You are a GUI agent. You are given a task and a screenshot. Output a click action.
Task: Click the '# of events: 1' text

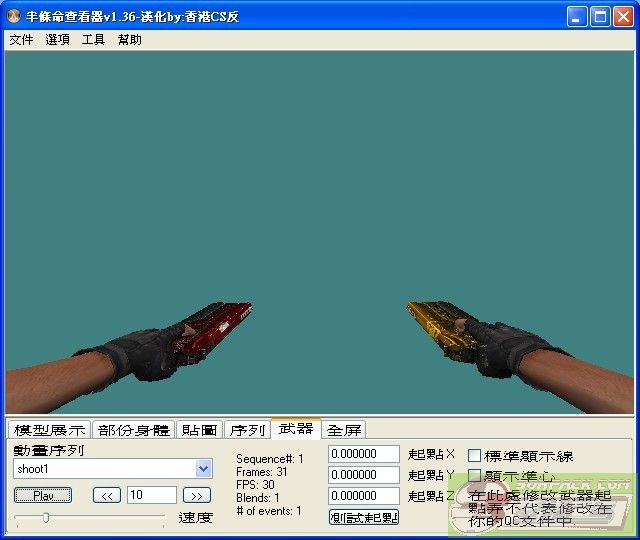point(269,511)
